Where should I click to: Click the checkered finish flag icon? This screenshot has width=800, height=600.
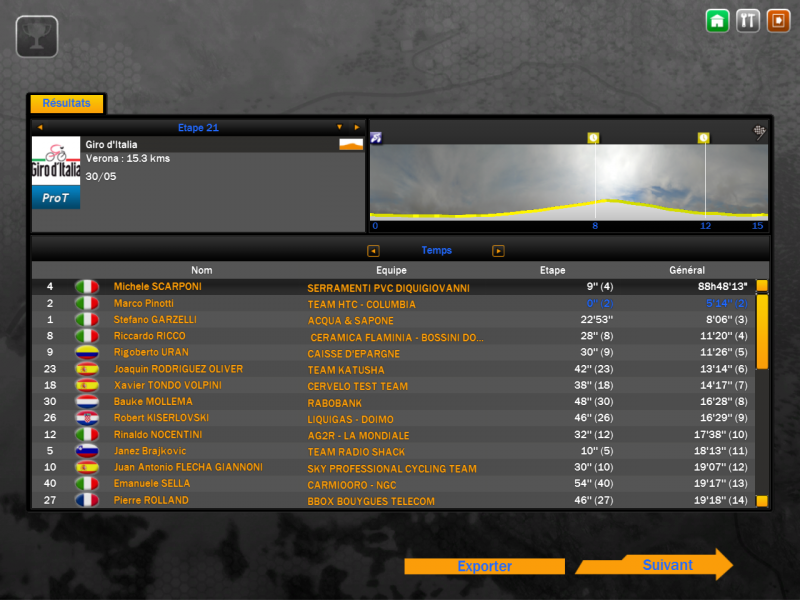pyautogui.click(x=760, y=132)
